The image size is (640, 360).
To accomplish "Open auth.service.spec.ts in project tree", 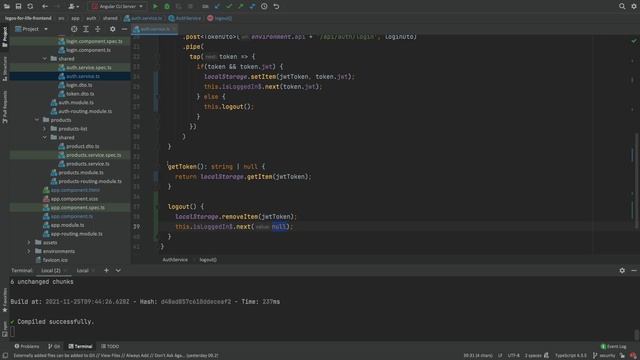I will [89, 67].
